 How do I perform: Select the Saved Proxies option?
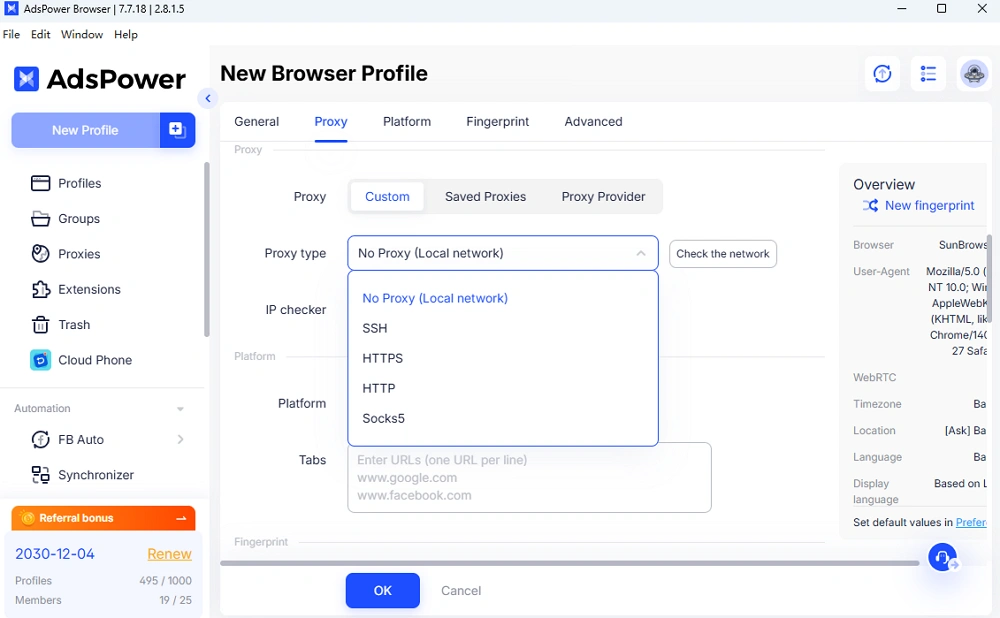pos(485,196)
